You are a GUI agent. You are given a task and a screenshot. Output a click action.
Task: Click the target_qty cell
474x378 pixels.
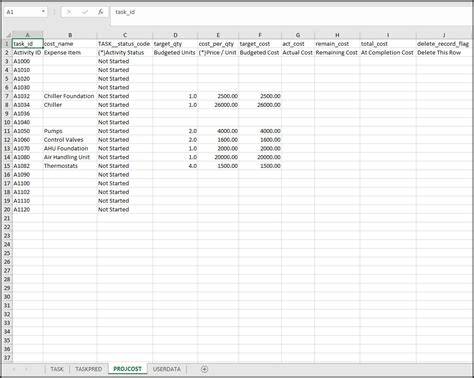pos(175,44)
